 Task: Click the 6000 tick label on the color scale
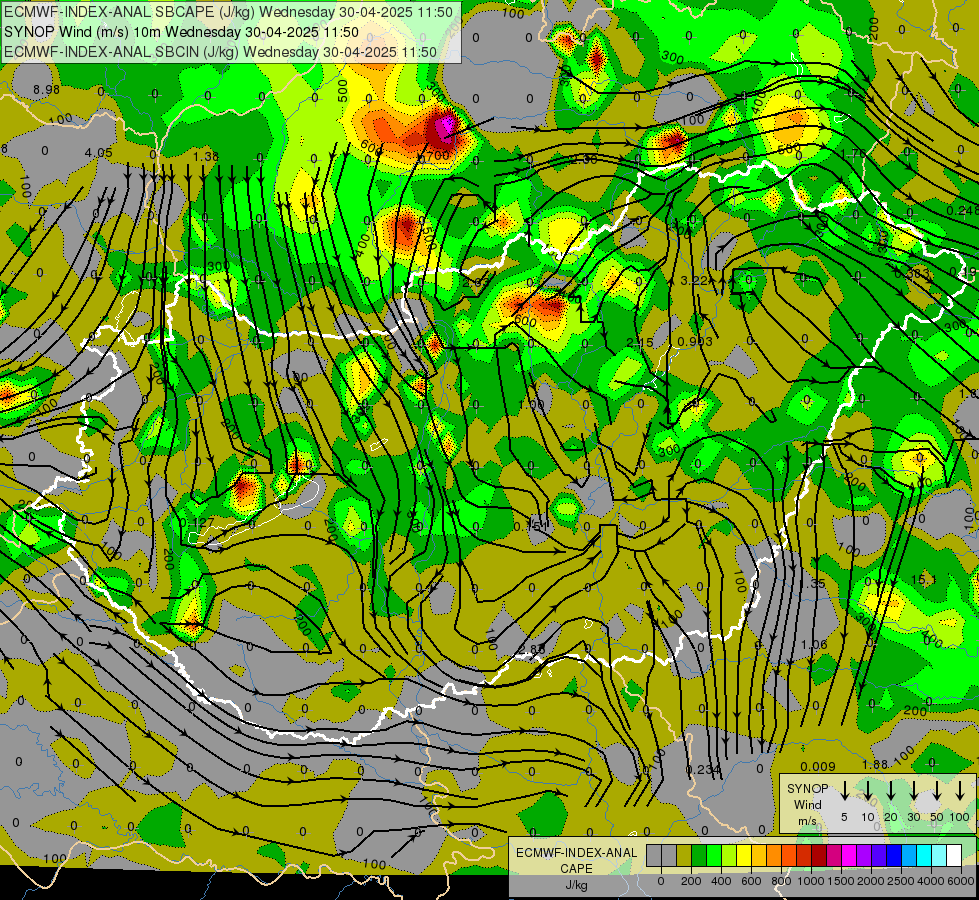click(x=961, y=881)
